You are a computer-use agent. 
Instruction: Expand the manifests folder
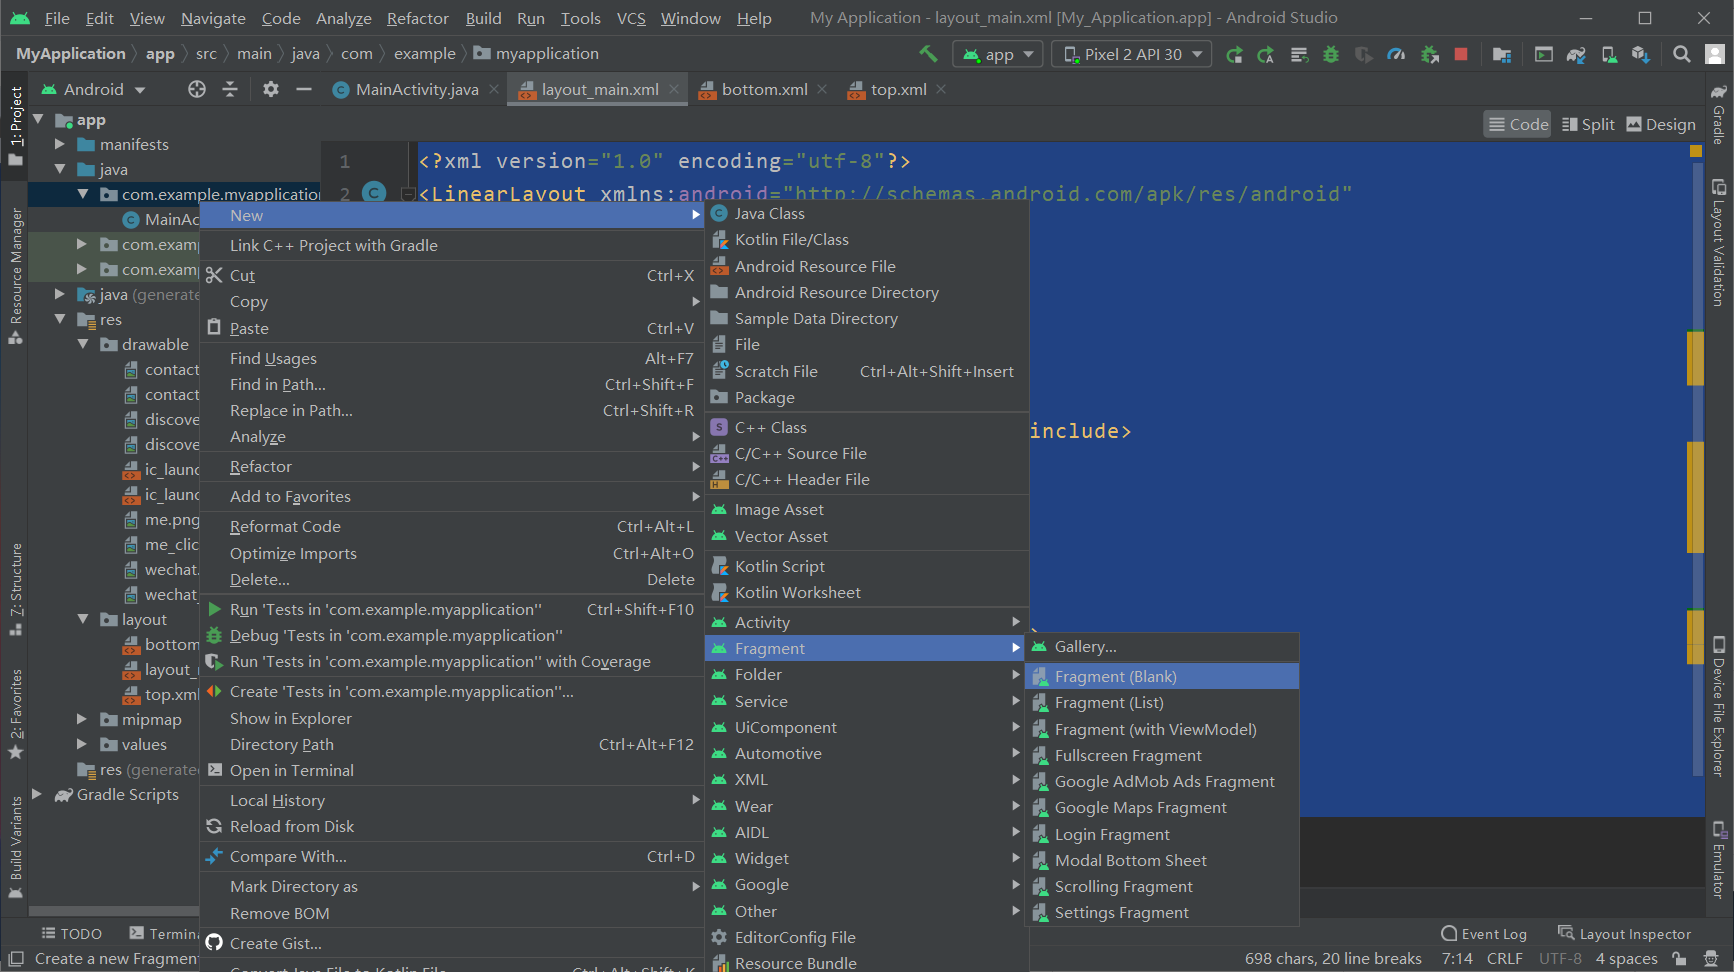pyautogui.click(x=60, y=144)
